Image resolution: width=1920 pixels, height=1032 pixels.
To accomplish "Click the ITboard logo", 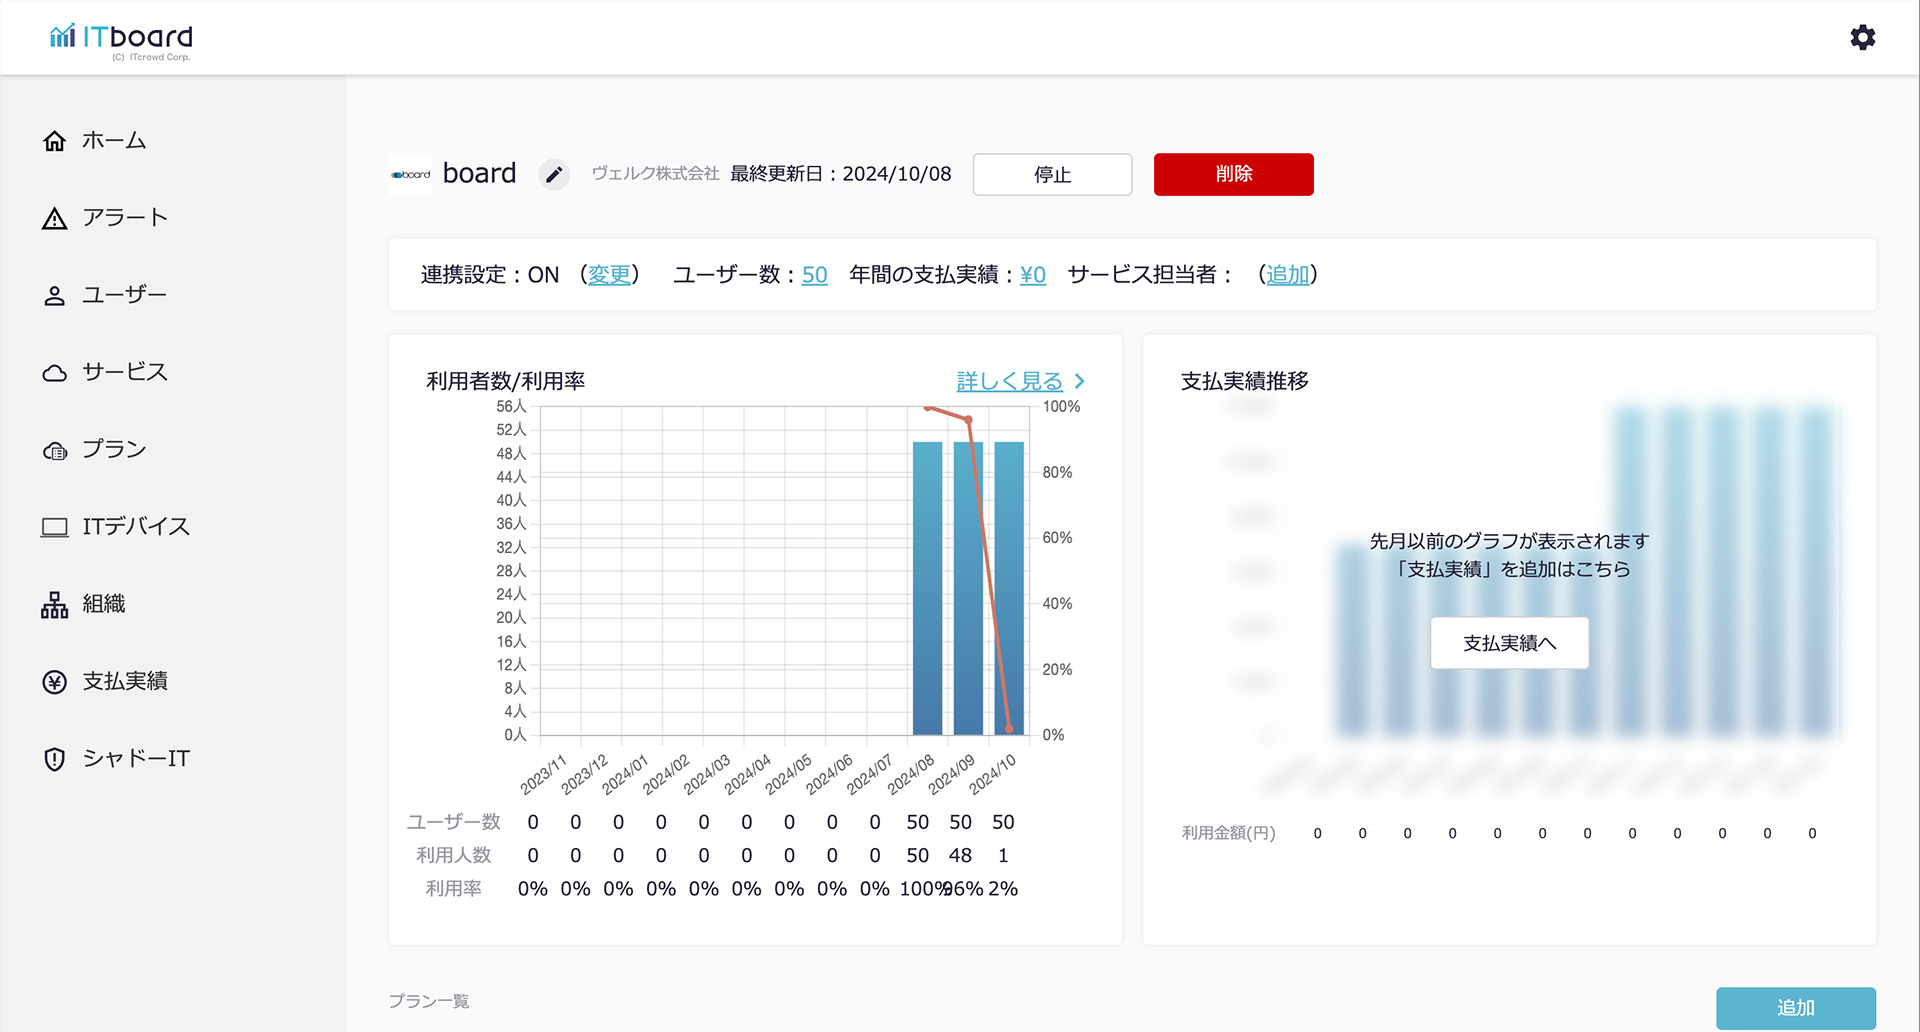I will tap(121, 38).
